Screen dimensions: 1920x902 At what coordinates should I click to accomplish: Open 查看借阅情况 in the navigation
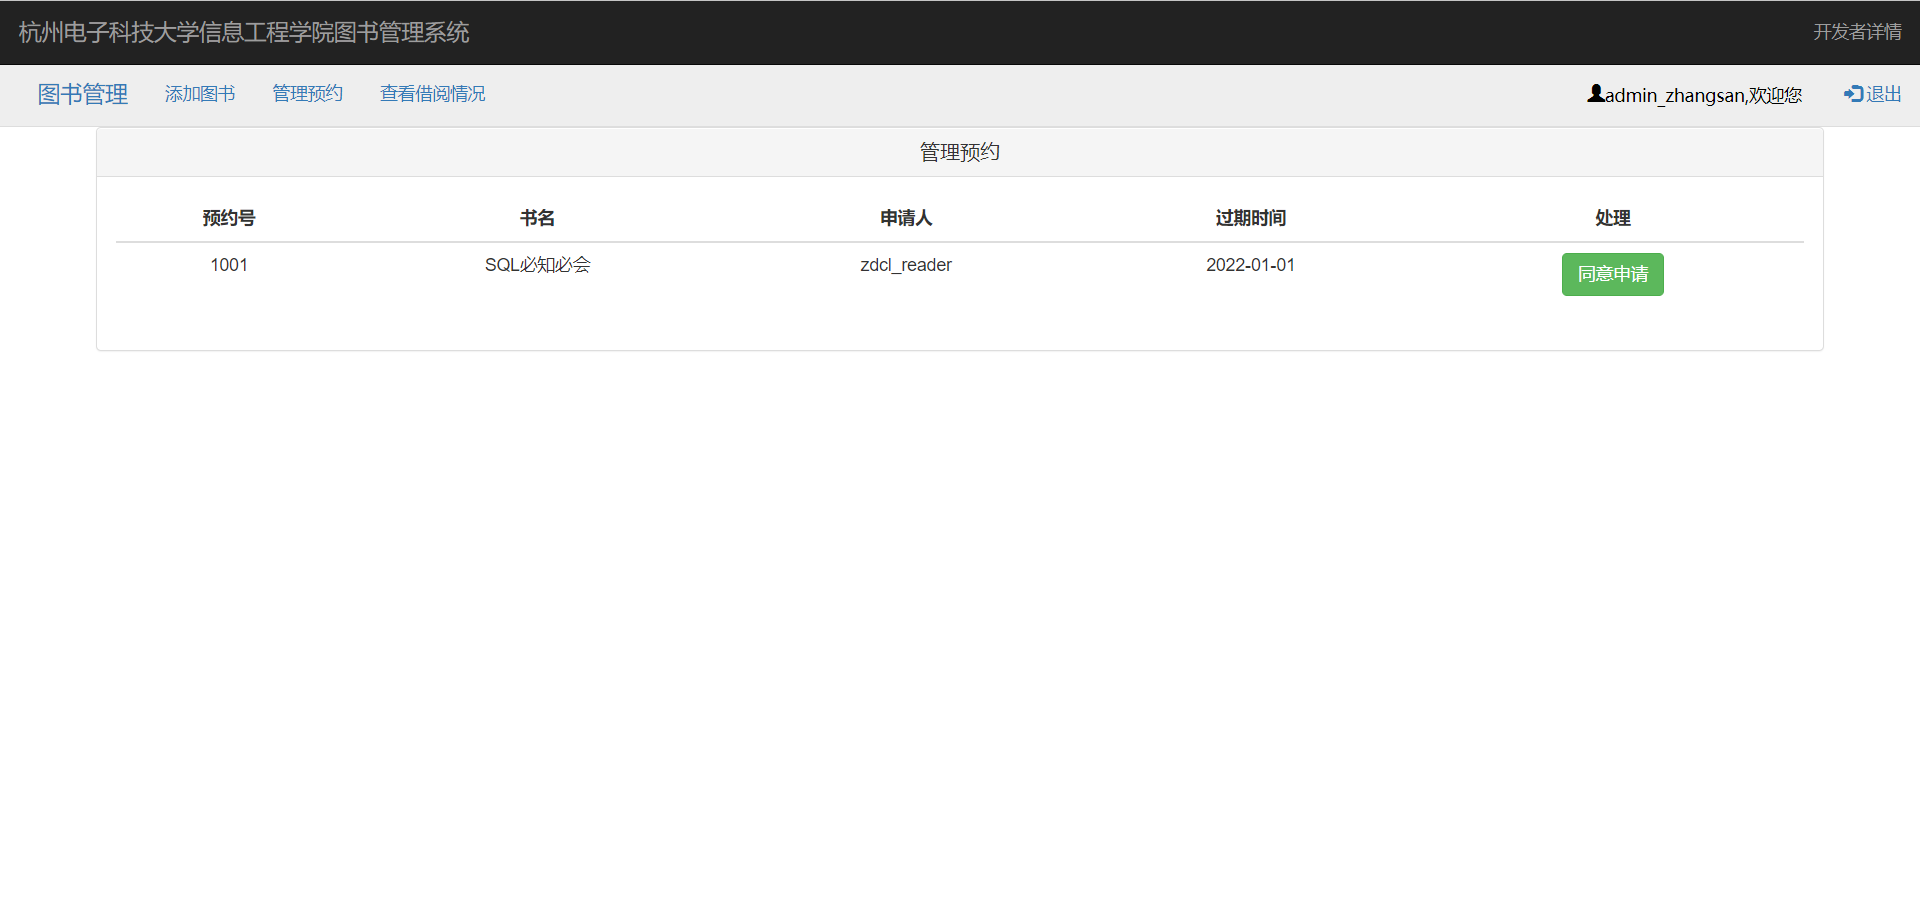point(433,94)
